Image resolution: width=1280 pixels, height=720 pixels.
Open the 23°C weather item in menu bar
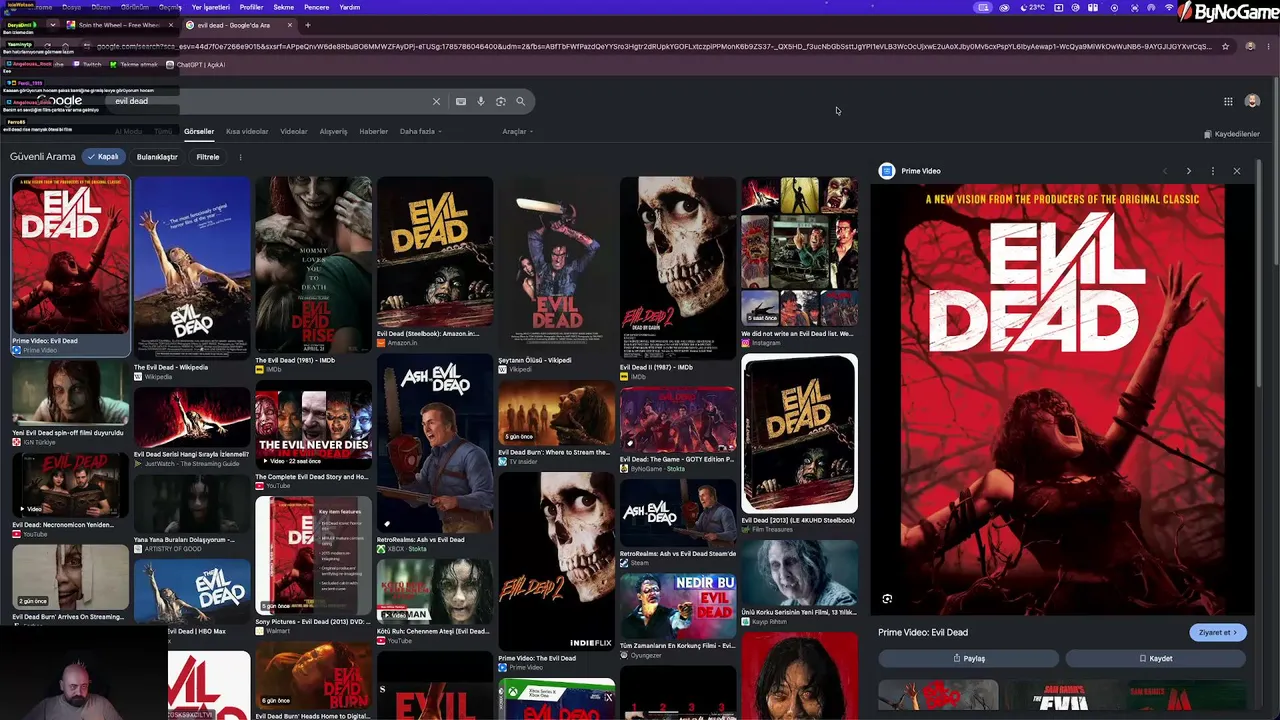1033,7
